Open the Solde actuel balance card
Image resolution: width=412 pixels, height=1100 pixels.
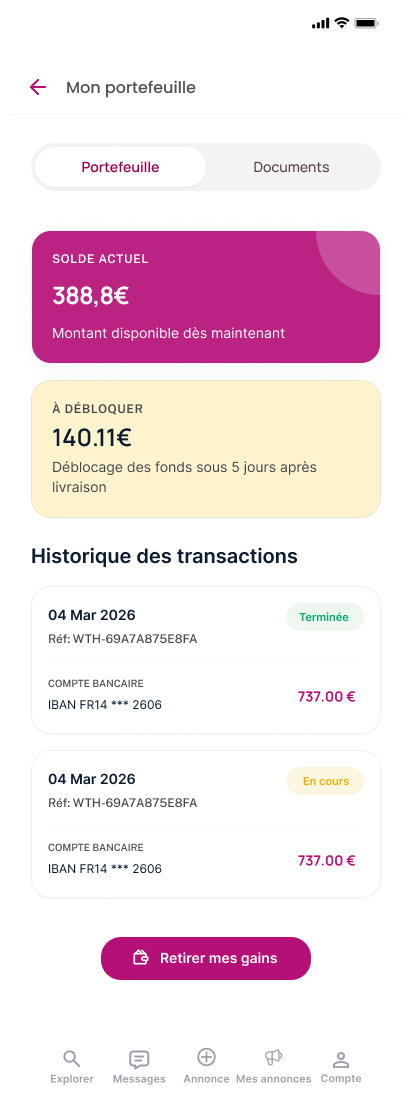click(206, 297)
